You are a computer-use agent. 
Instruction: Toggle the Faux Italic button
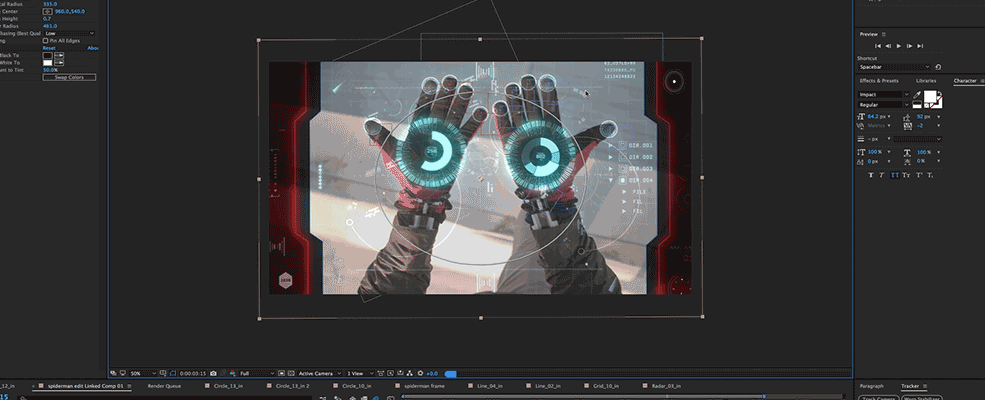click(882, 175)
